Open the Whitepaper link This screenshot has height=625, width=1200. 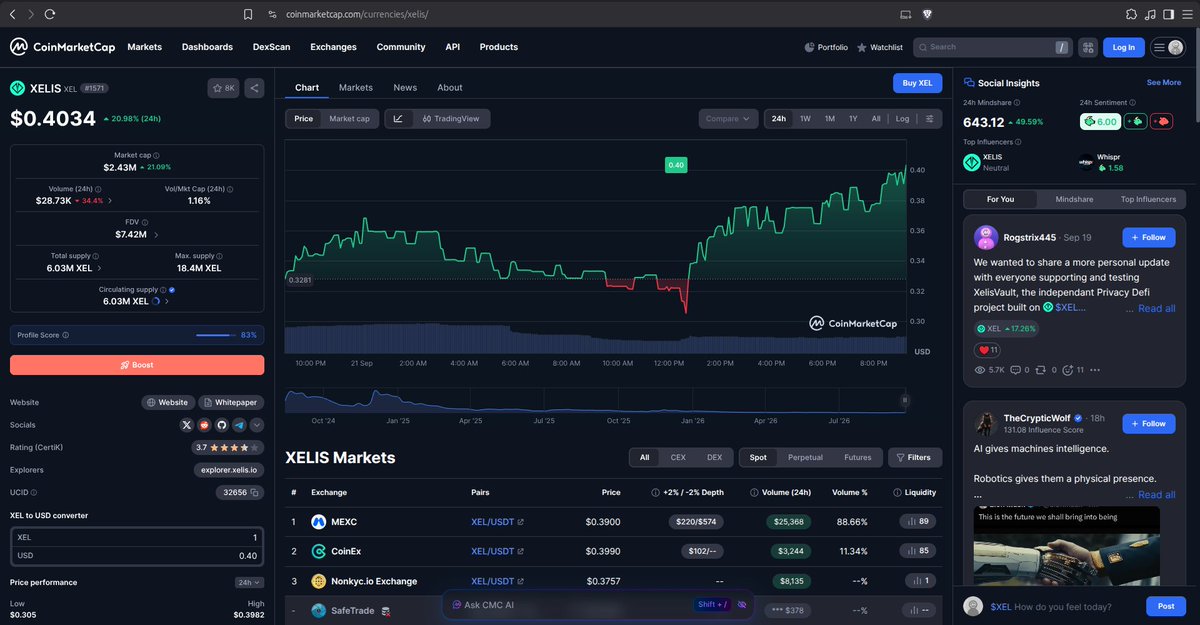(x=231, y=402)
